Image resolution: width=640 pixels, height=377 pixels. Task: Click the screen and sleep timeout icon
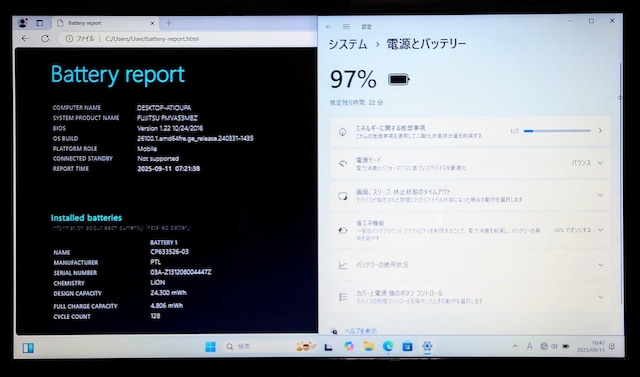pyautogui.click(x=343, y=196)
